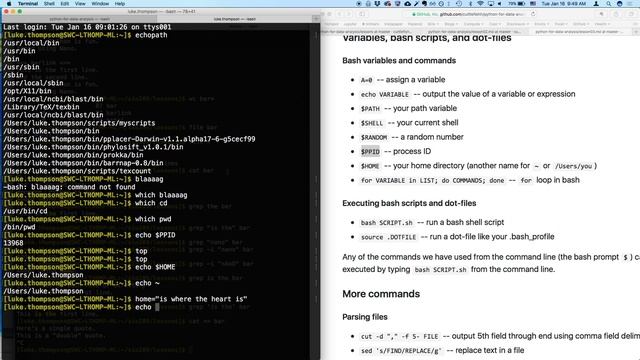Click the '$RANDOM' code snippet
Image resolution: width=640 pixels, height=360 pixels.
click(373, 137)
